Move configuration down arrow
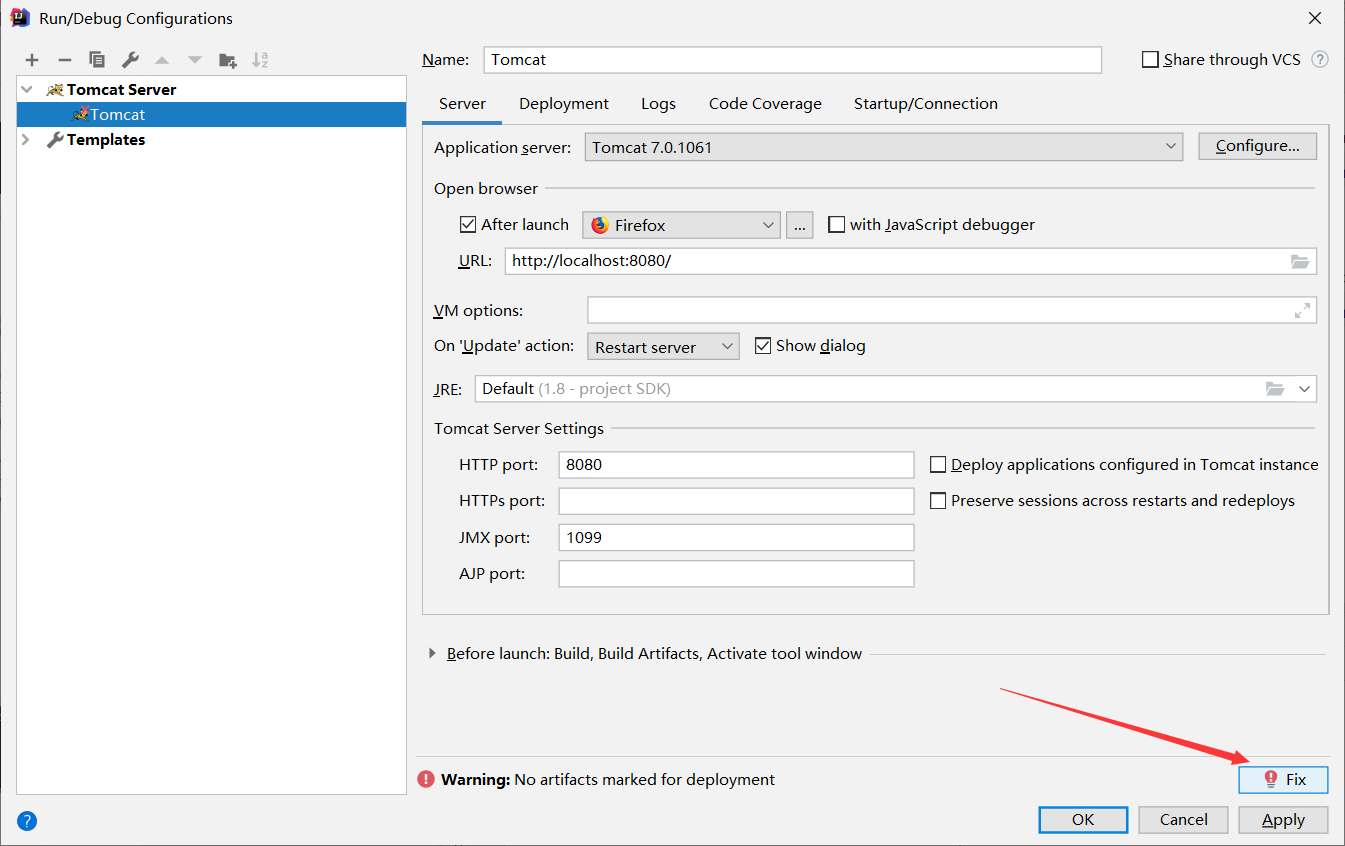Image resolution: width=1345 pixels, height=846 pixels. tap(195, 60)
